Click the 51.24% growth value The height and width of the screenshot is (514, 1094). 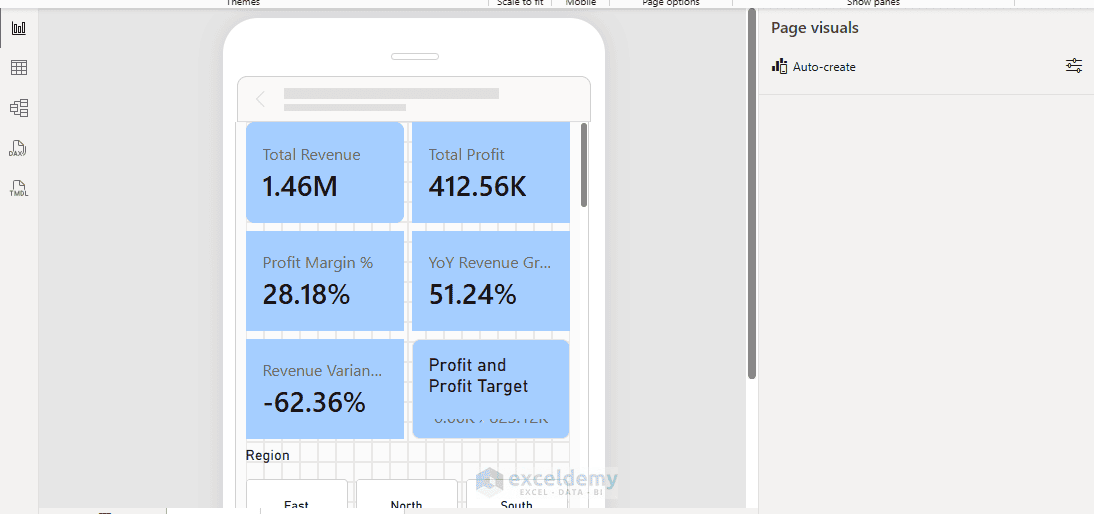(x=472, y=295)
